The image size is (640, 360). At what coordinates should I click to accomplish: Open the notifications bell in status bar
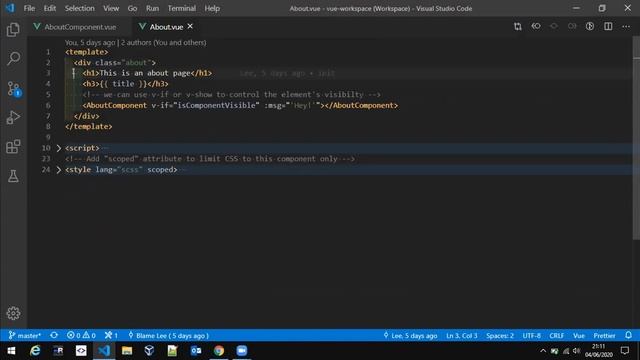pos(629,336)
